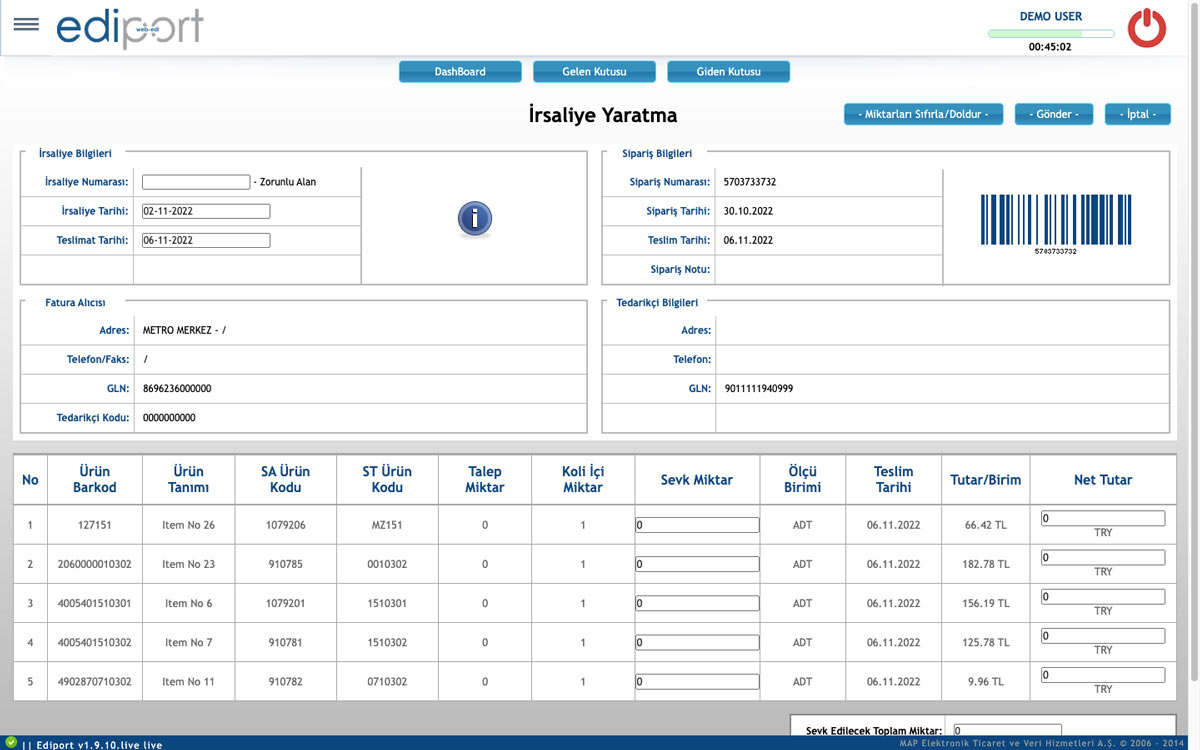Click the green status check icon
Viewport: 1200px width, 750px height.
click(x=11, y=742)
